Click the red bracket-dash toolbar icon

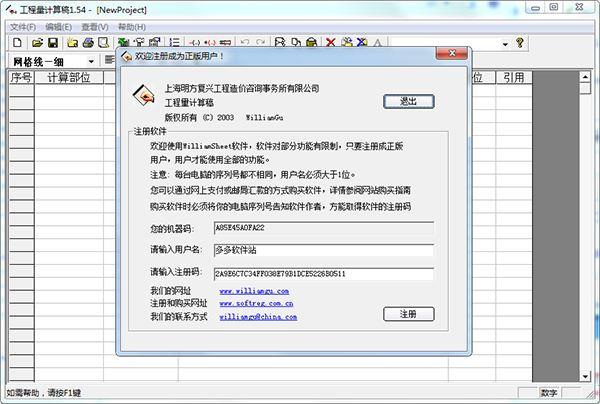tap(210, 42)
